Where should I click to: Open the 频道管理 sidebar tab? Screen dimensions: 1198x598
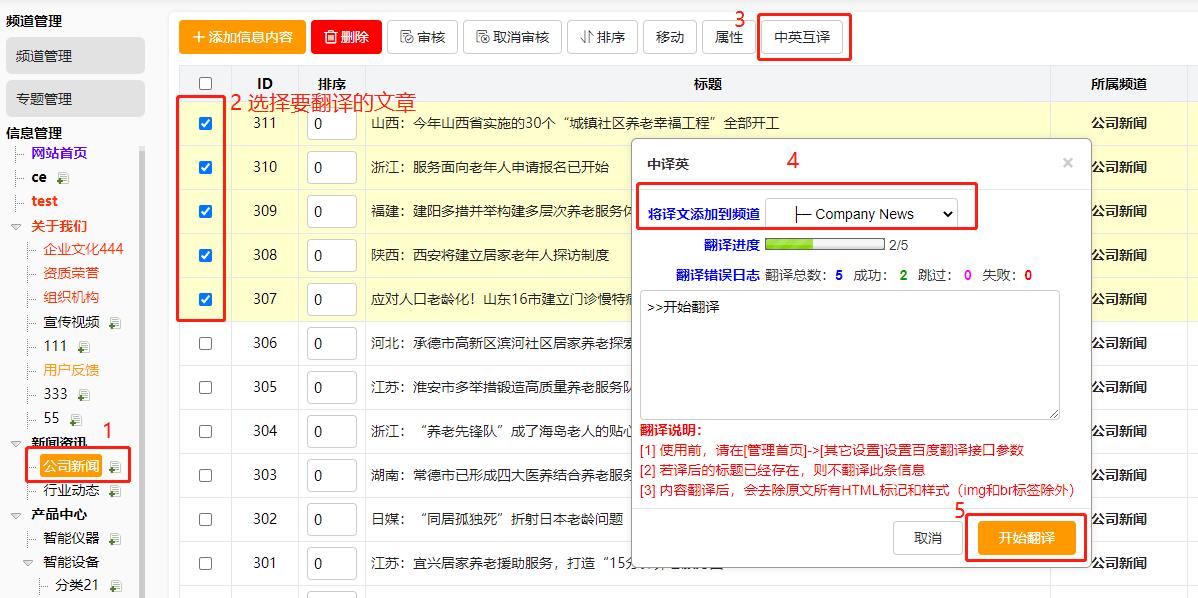coord(75,56)
